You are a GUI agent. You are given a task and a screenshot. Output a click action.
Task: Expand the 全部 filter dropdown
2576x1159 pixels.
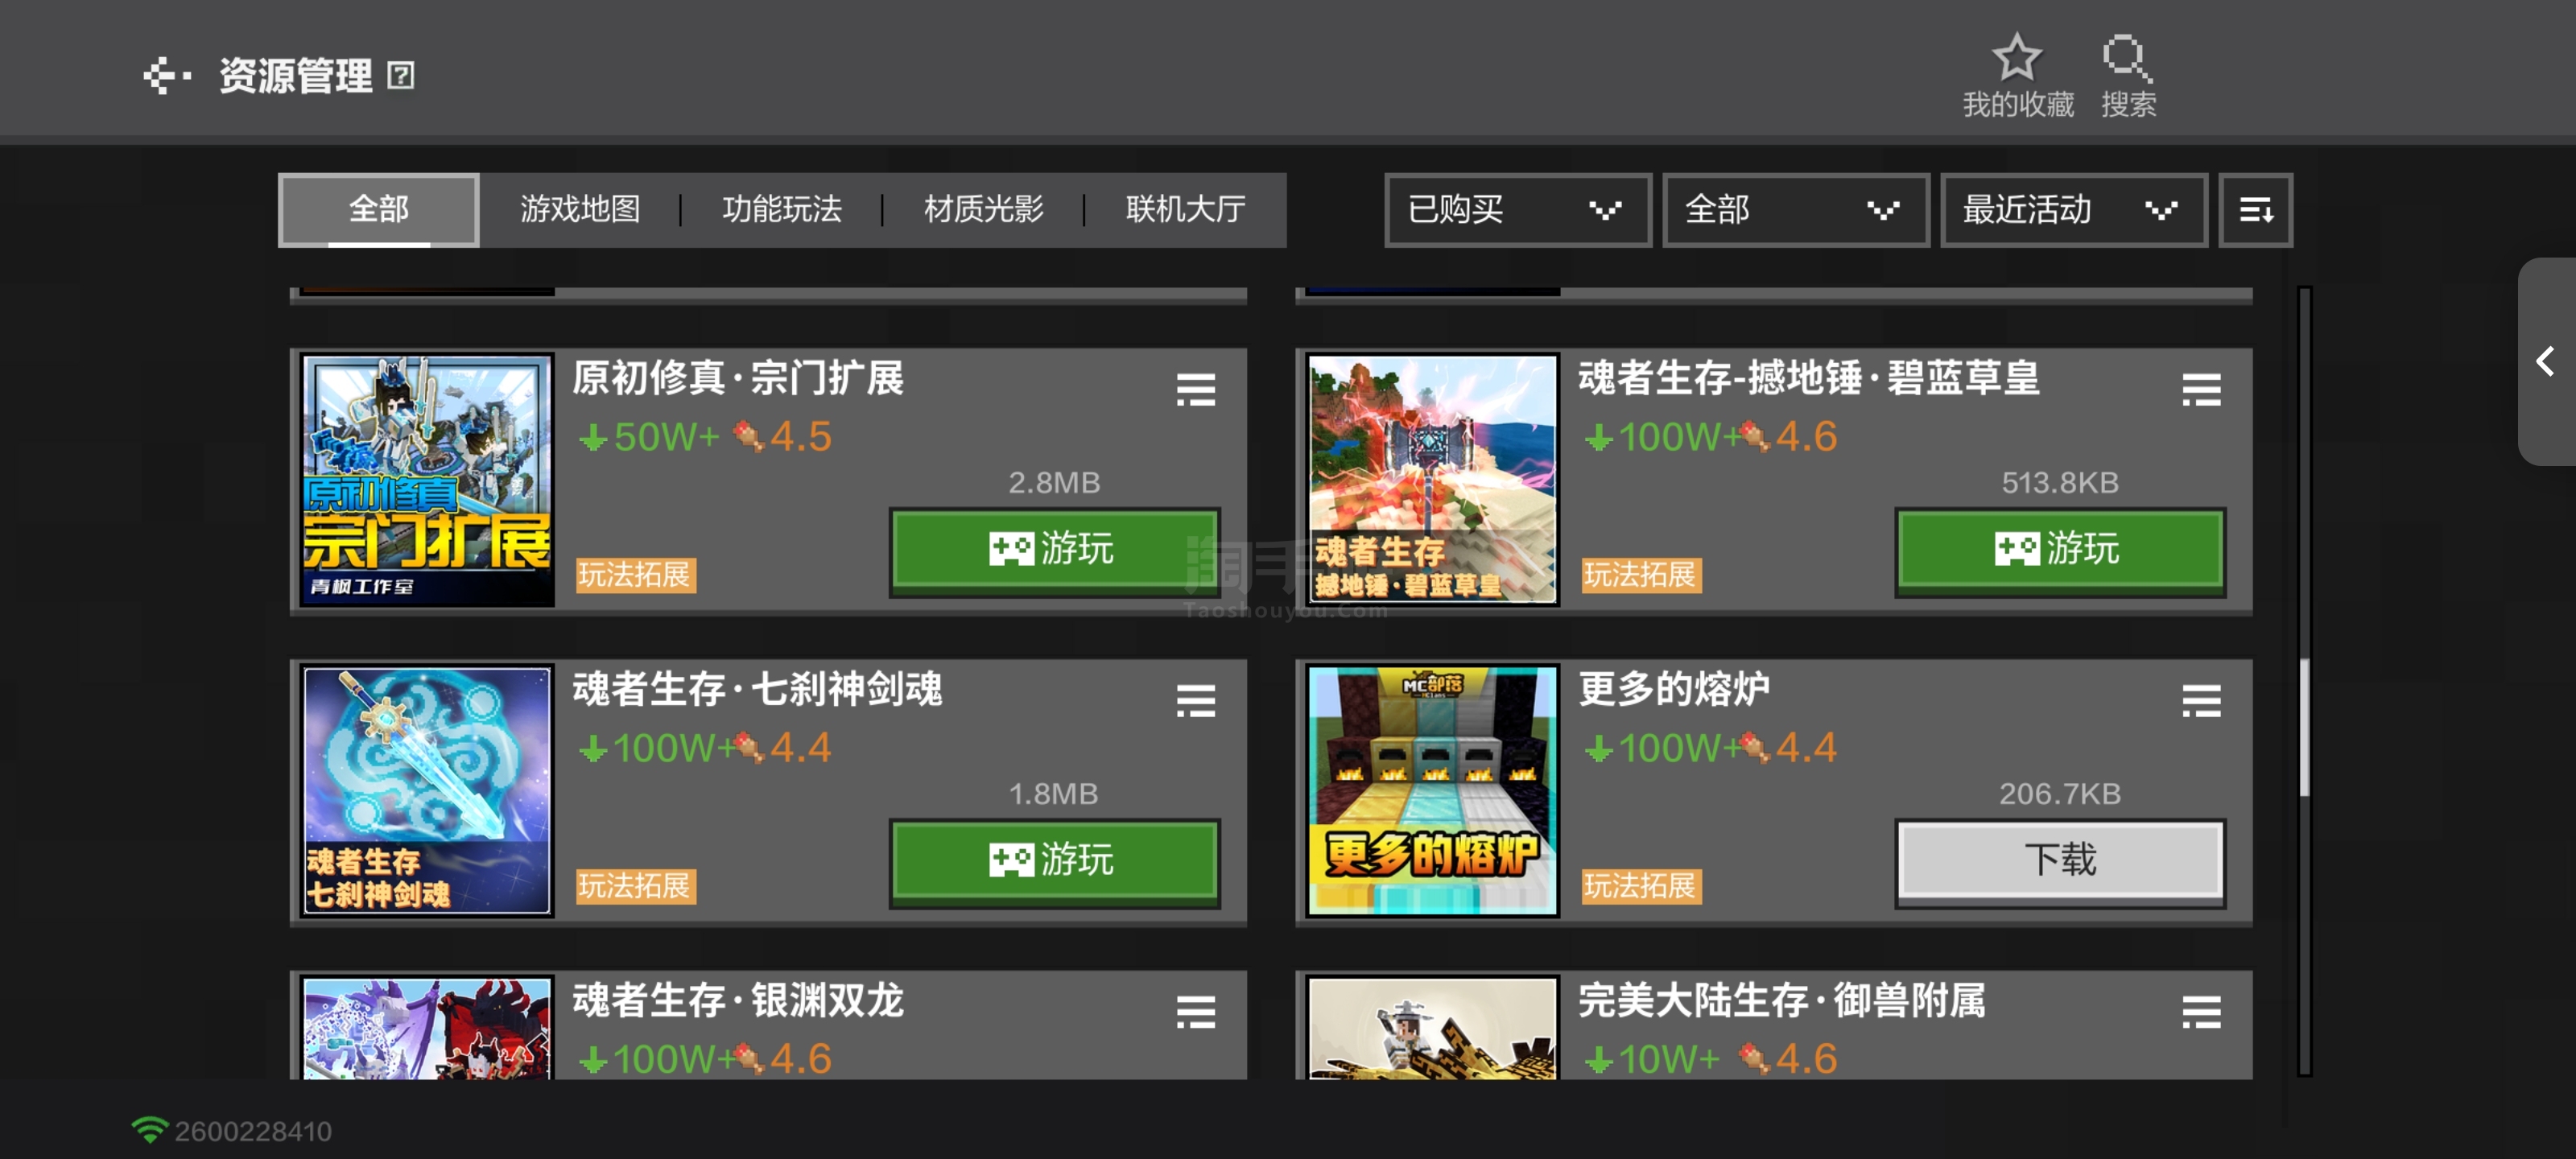coord(1794,210)
